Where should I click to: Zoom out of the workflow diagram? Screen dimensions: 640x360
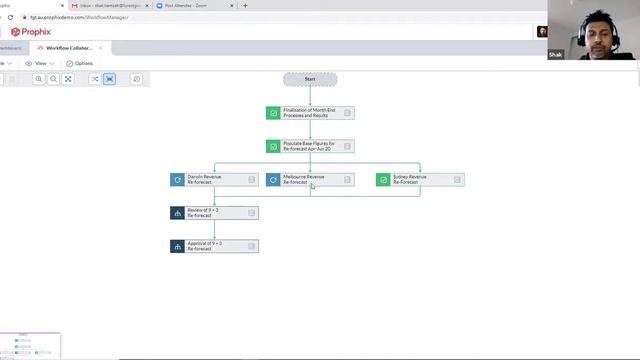tap(53, 79)
